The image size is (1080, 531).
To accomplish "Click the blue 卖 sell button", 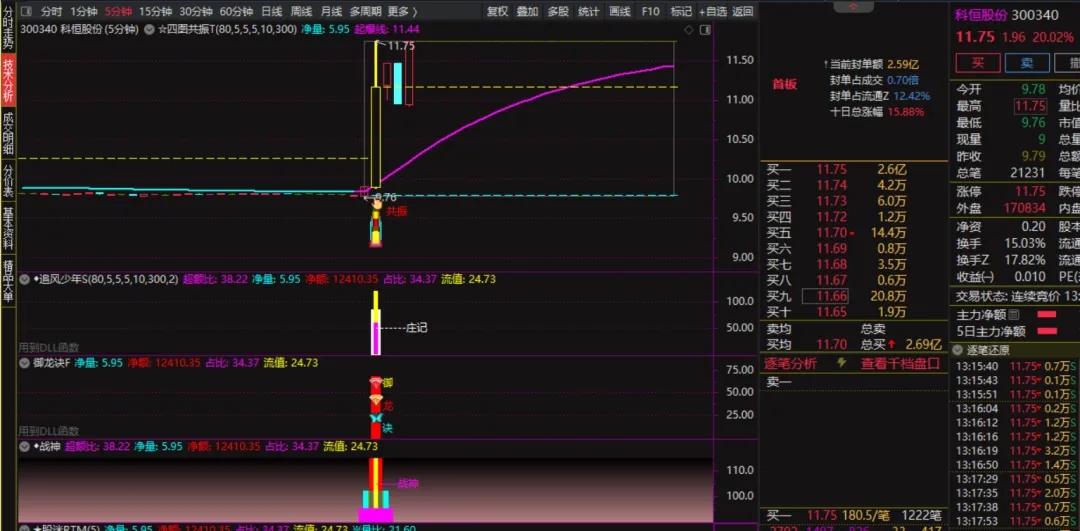I will click(1027, 63).
